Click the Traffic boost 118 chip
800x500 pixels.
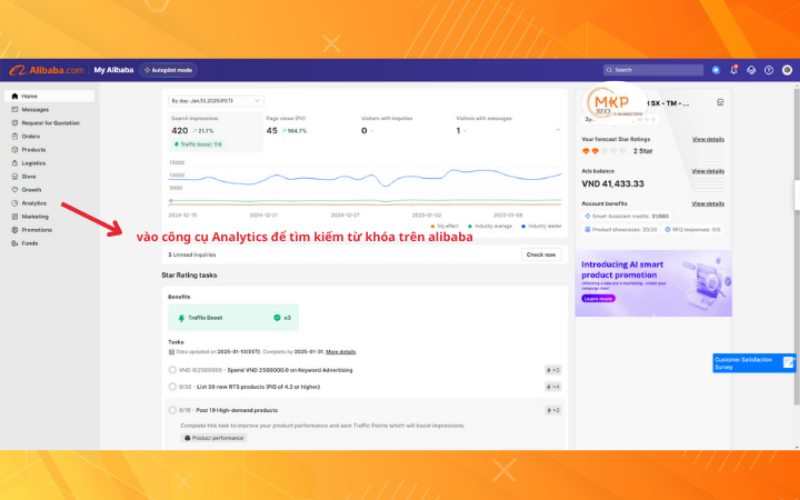[x=198, y=144]
